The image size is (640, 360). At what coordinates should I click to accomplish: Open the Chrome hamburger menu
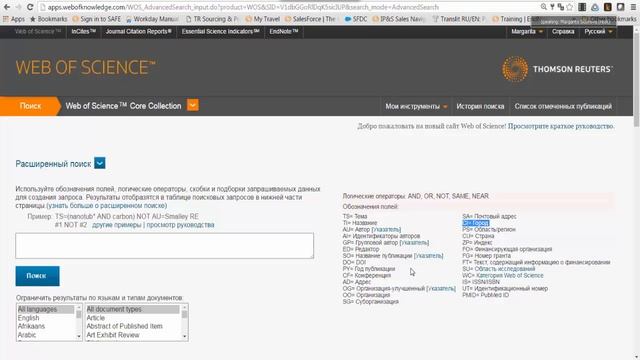633,7
